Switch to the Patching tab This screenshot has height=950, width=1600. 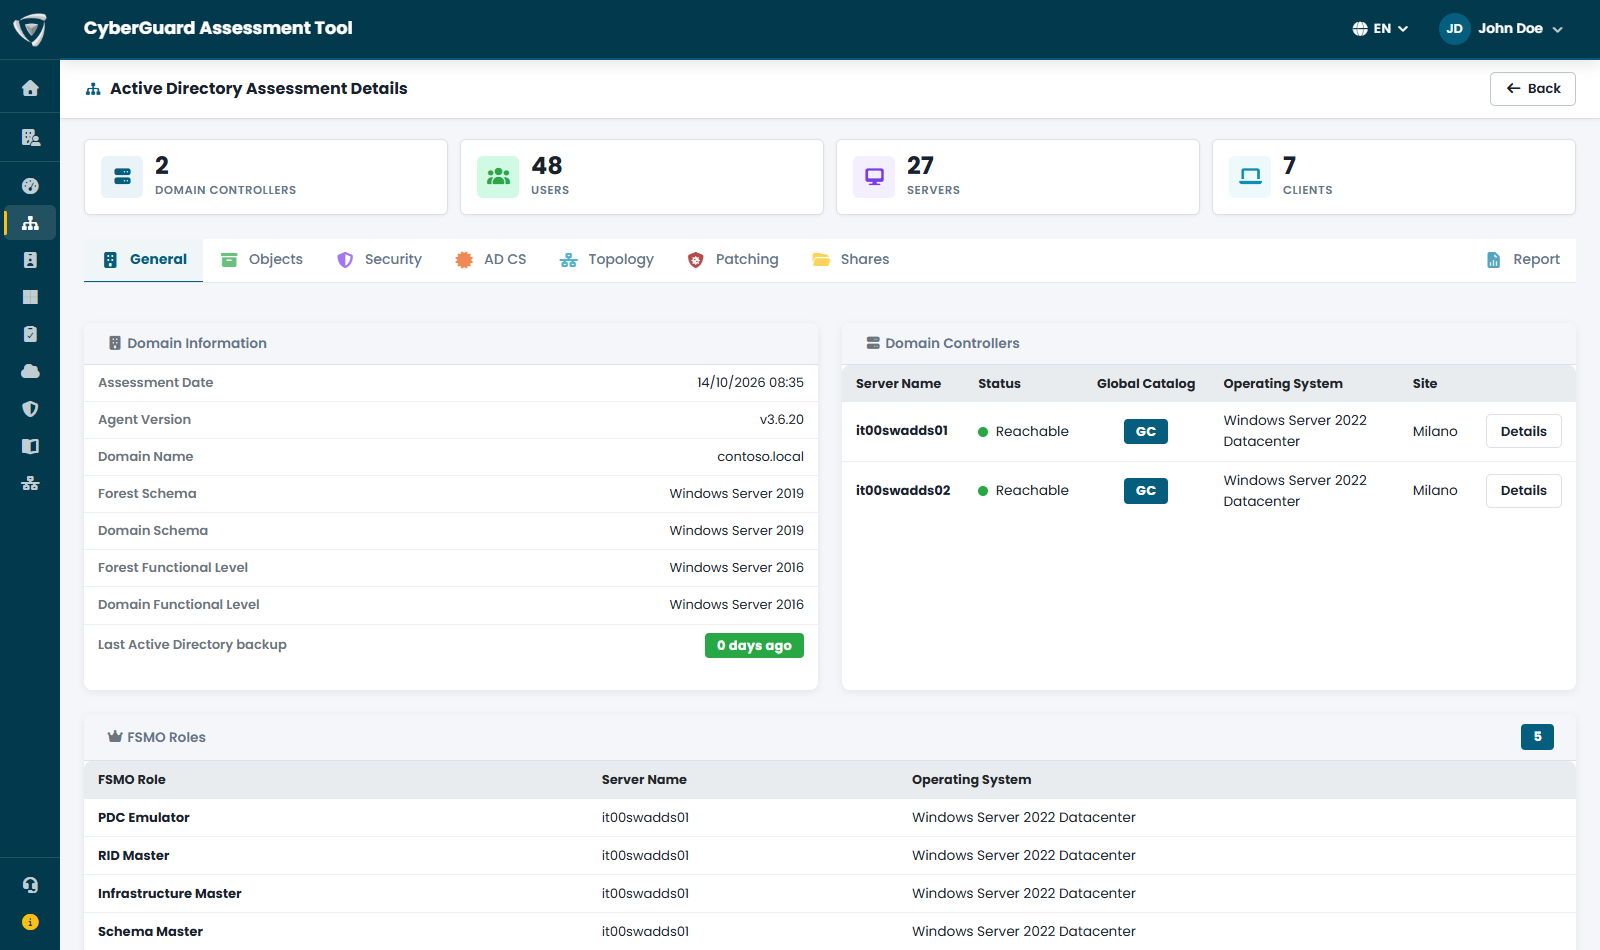733,260
